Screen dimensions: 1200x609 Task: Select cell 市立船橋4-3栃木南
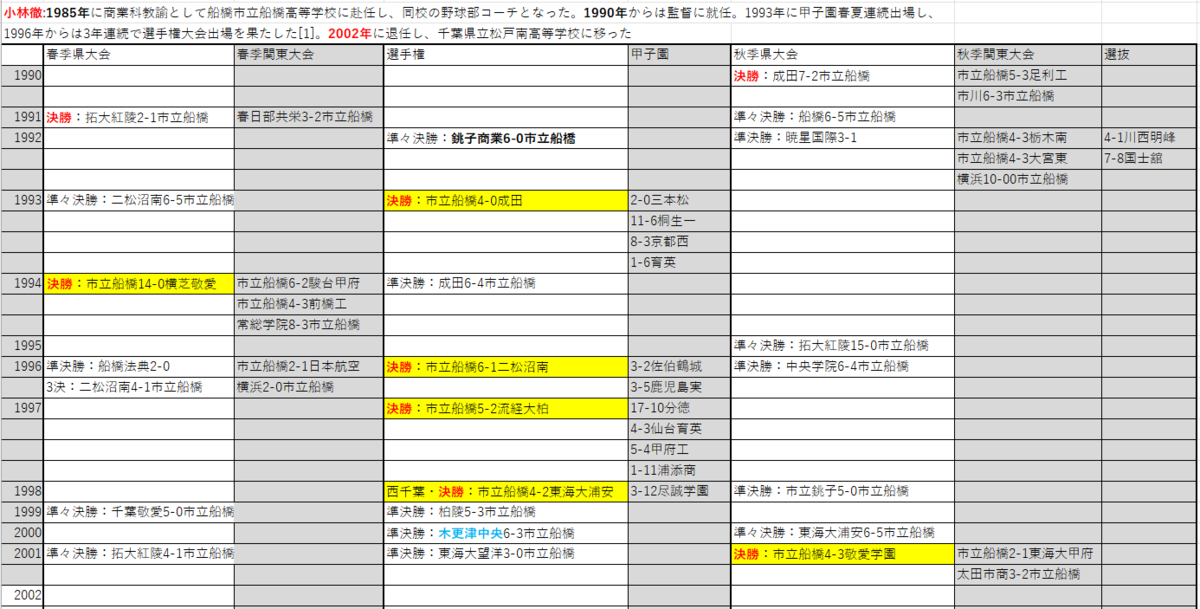1027,138
